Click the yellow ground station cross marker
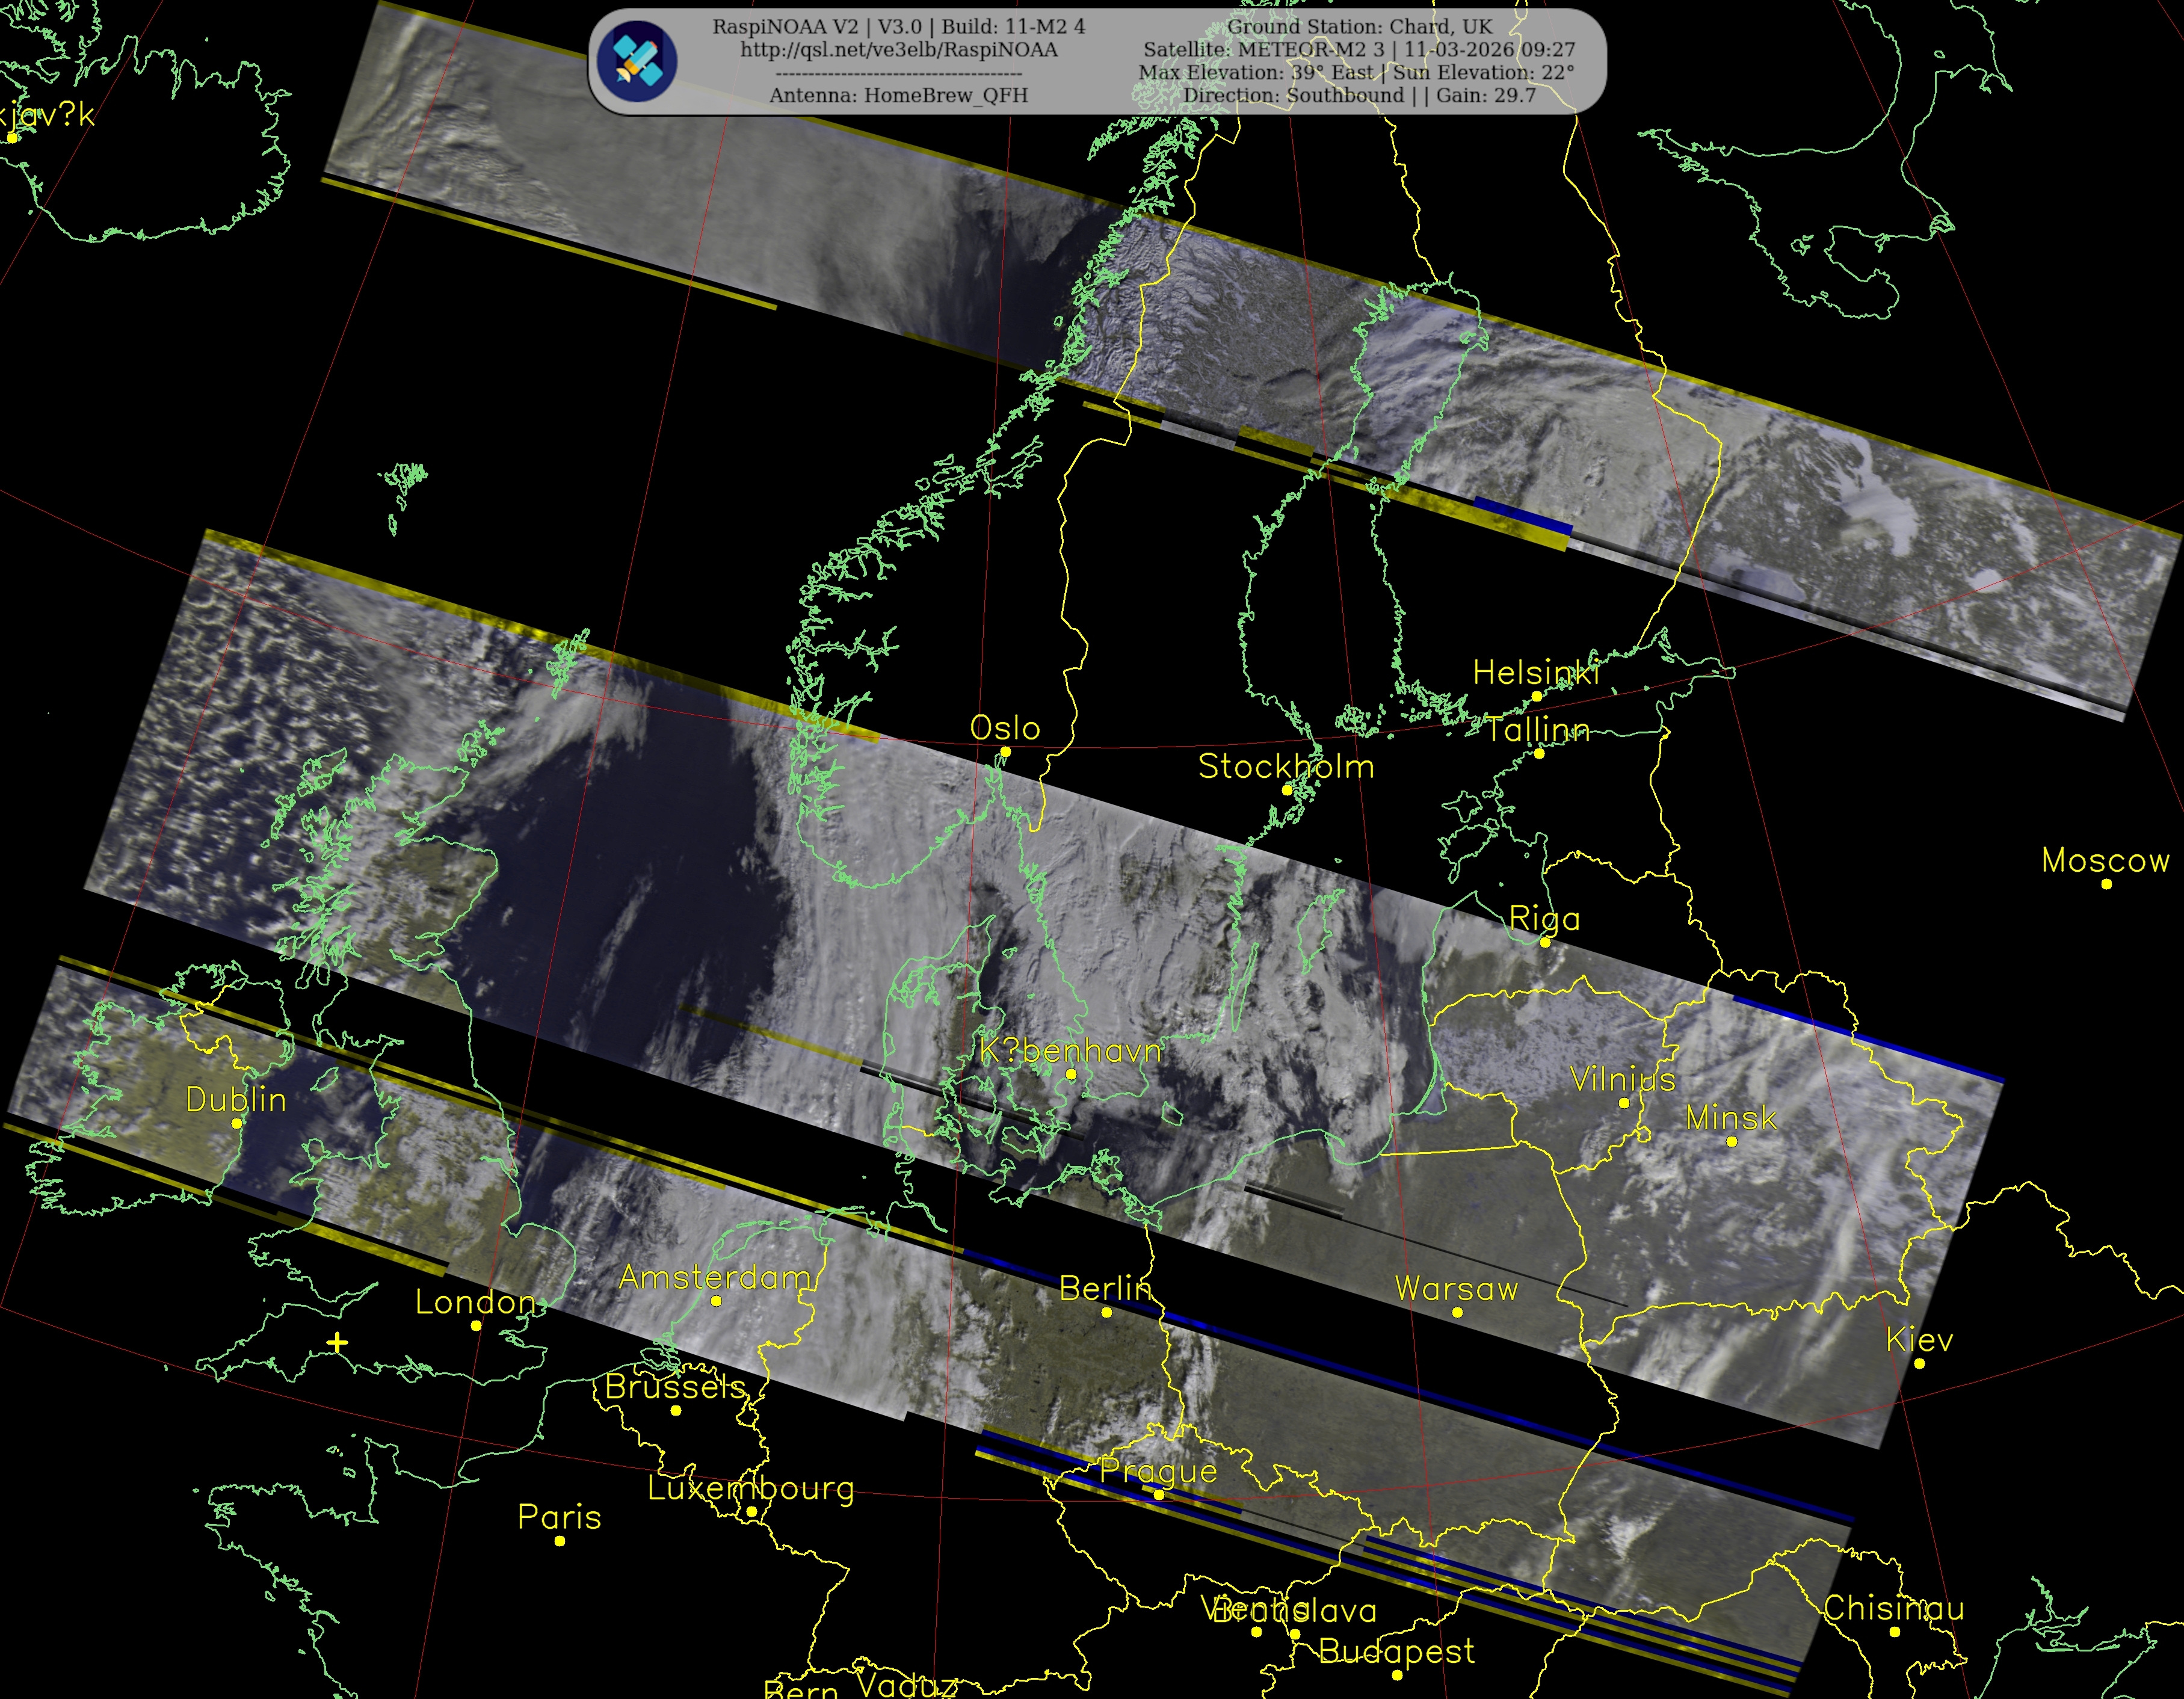Screen dimensions: 2184x1699 (x=337, y=1342)
